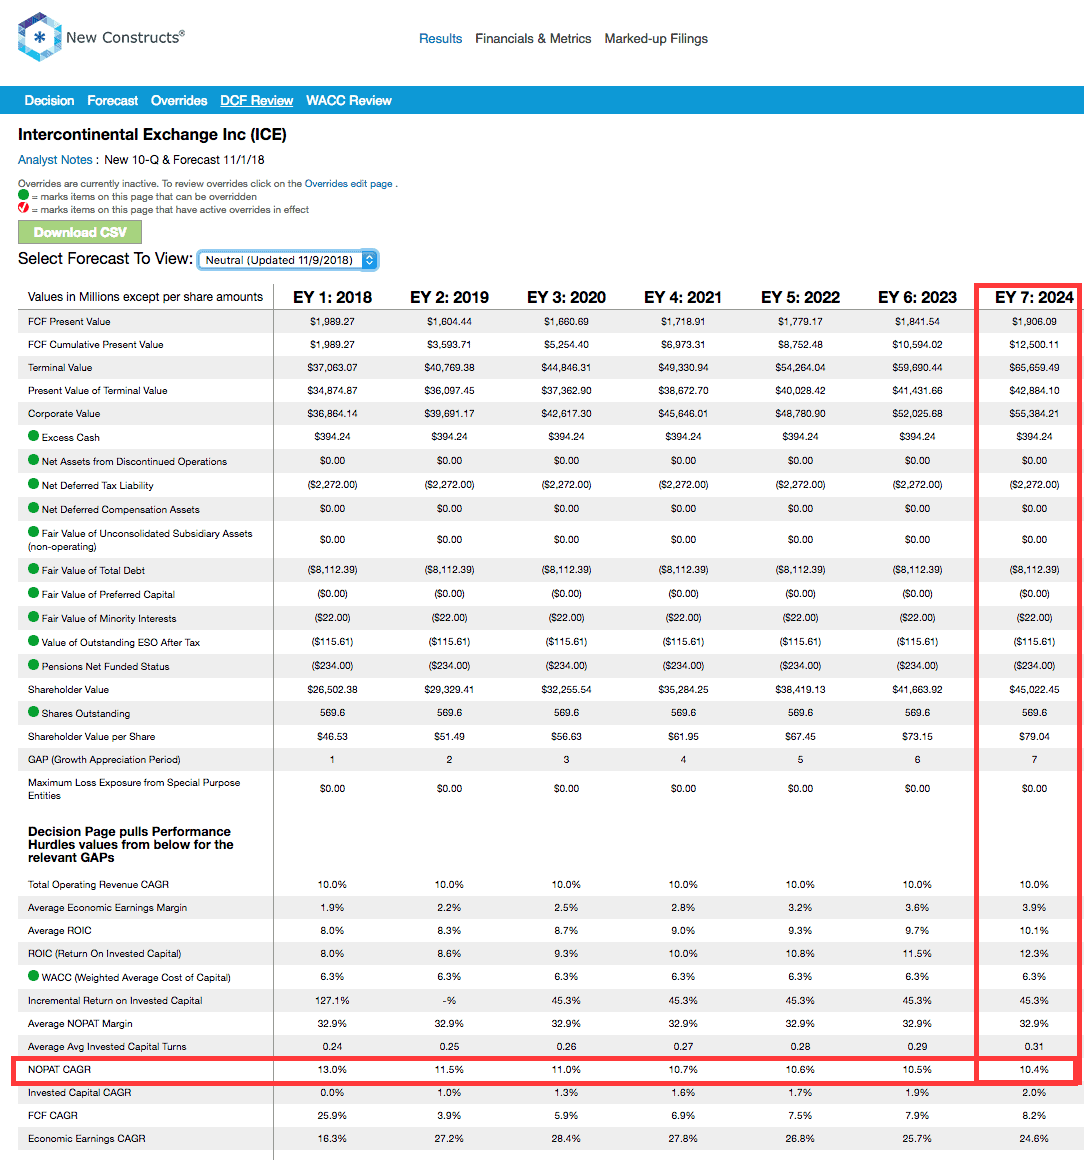Click the EY 1: 2018 column header
1084x1160 pixels.
point(332,297)
